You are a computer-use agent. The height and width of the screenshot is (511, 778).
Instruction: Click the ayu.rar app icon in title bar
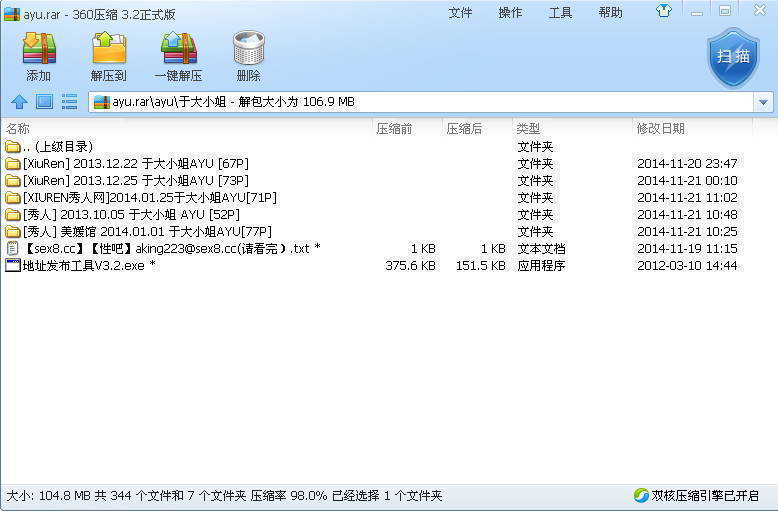click(x=12, y=14)
